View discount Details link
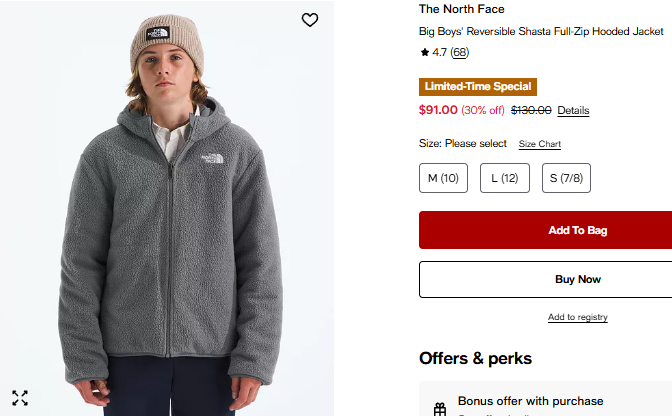The image size is (672, 416). (573, 110)
